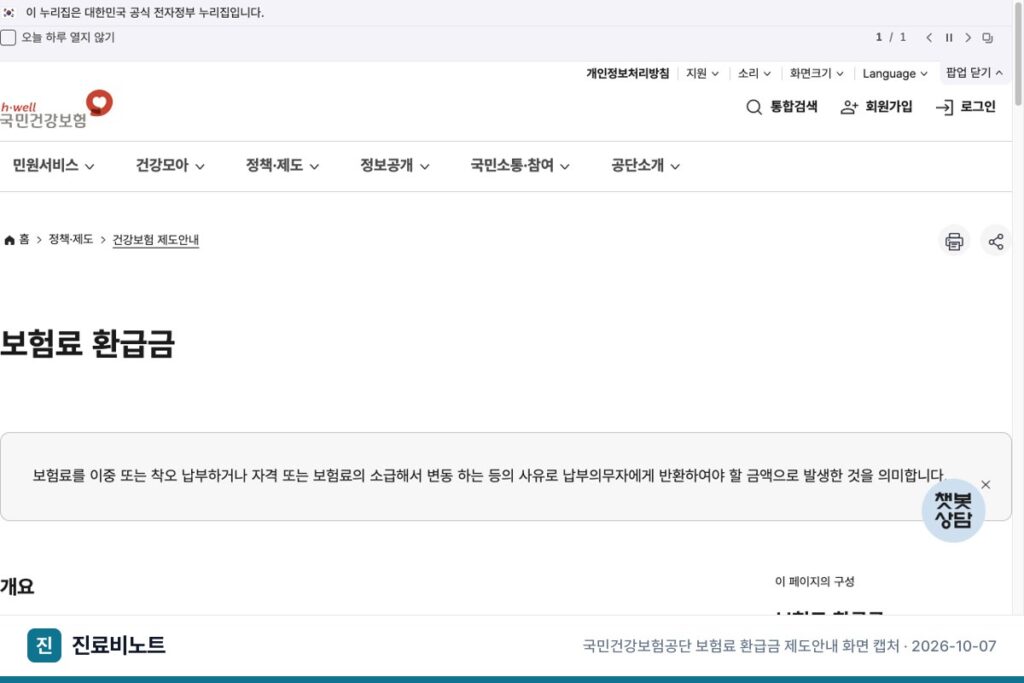Go to previous popup banner slide

929,38
